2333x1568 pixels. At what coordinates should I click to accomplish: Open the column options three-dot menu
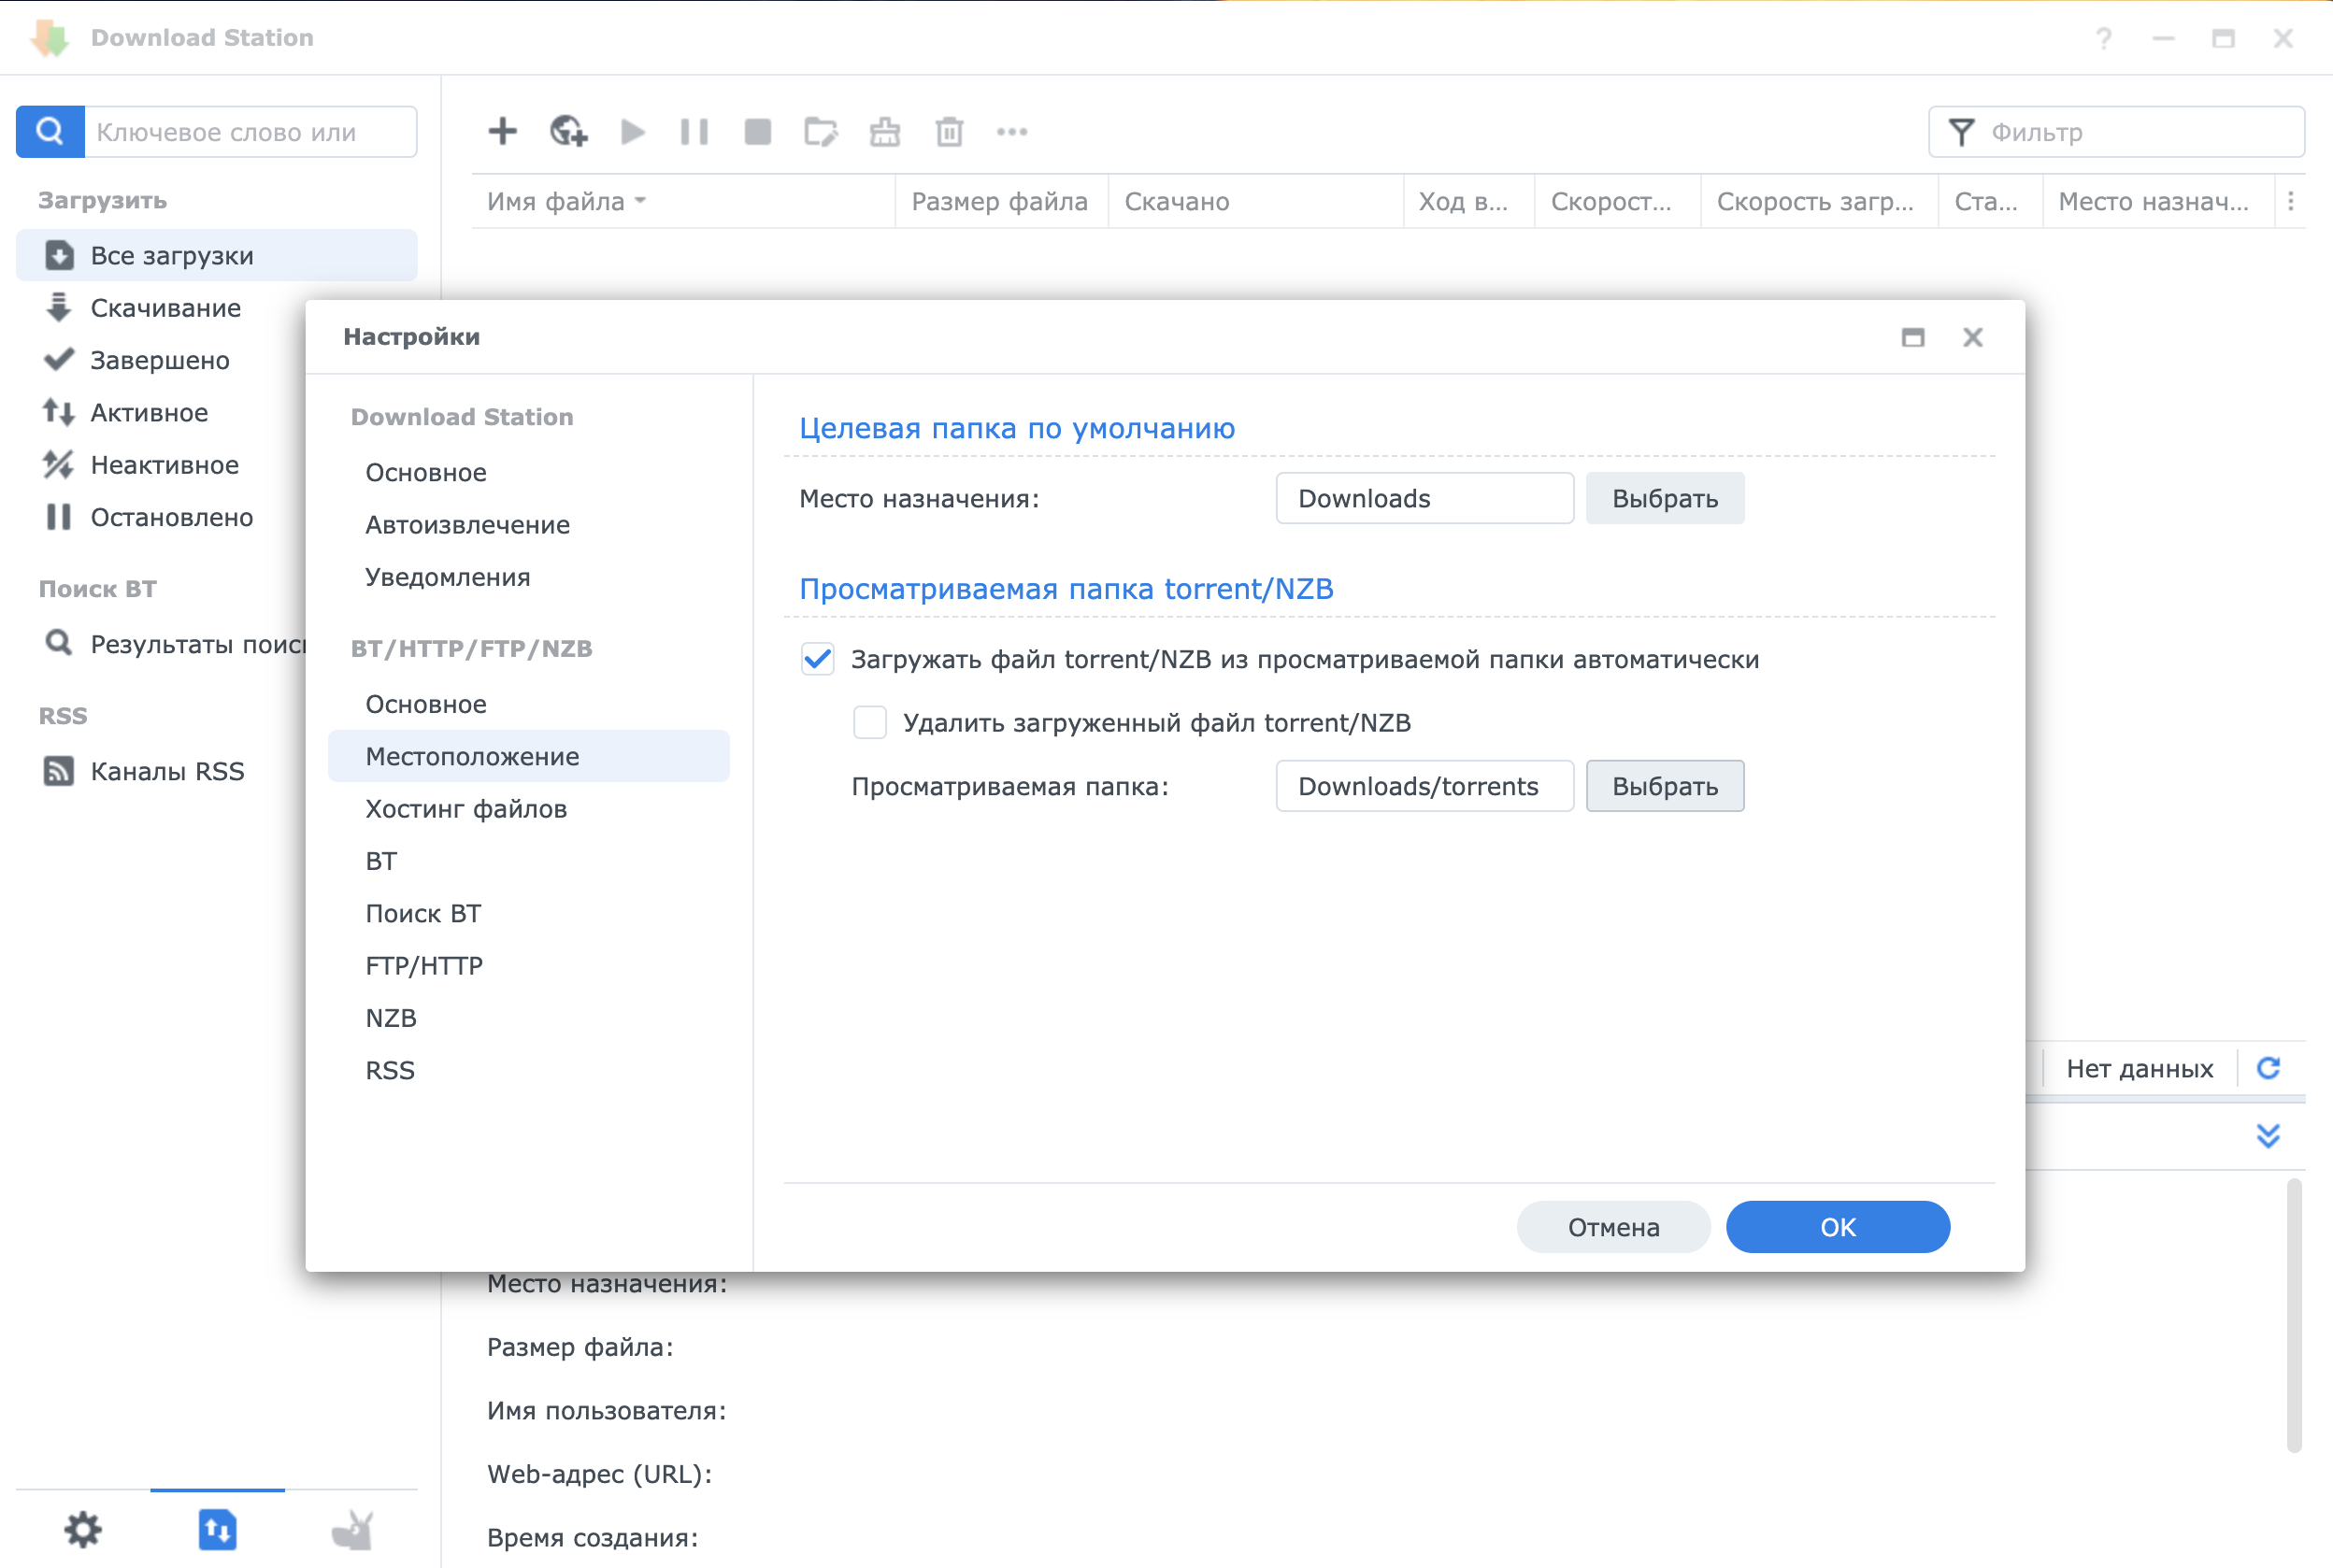2290,201
